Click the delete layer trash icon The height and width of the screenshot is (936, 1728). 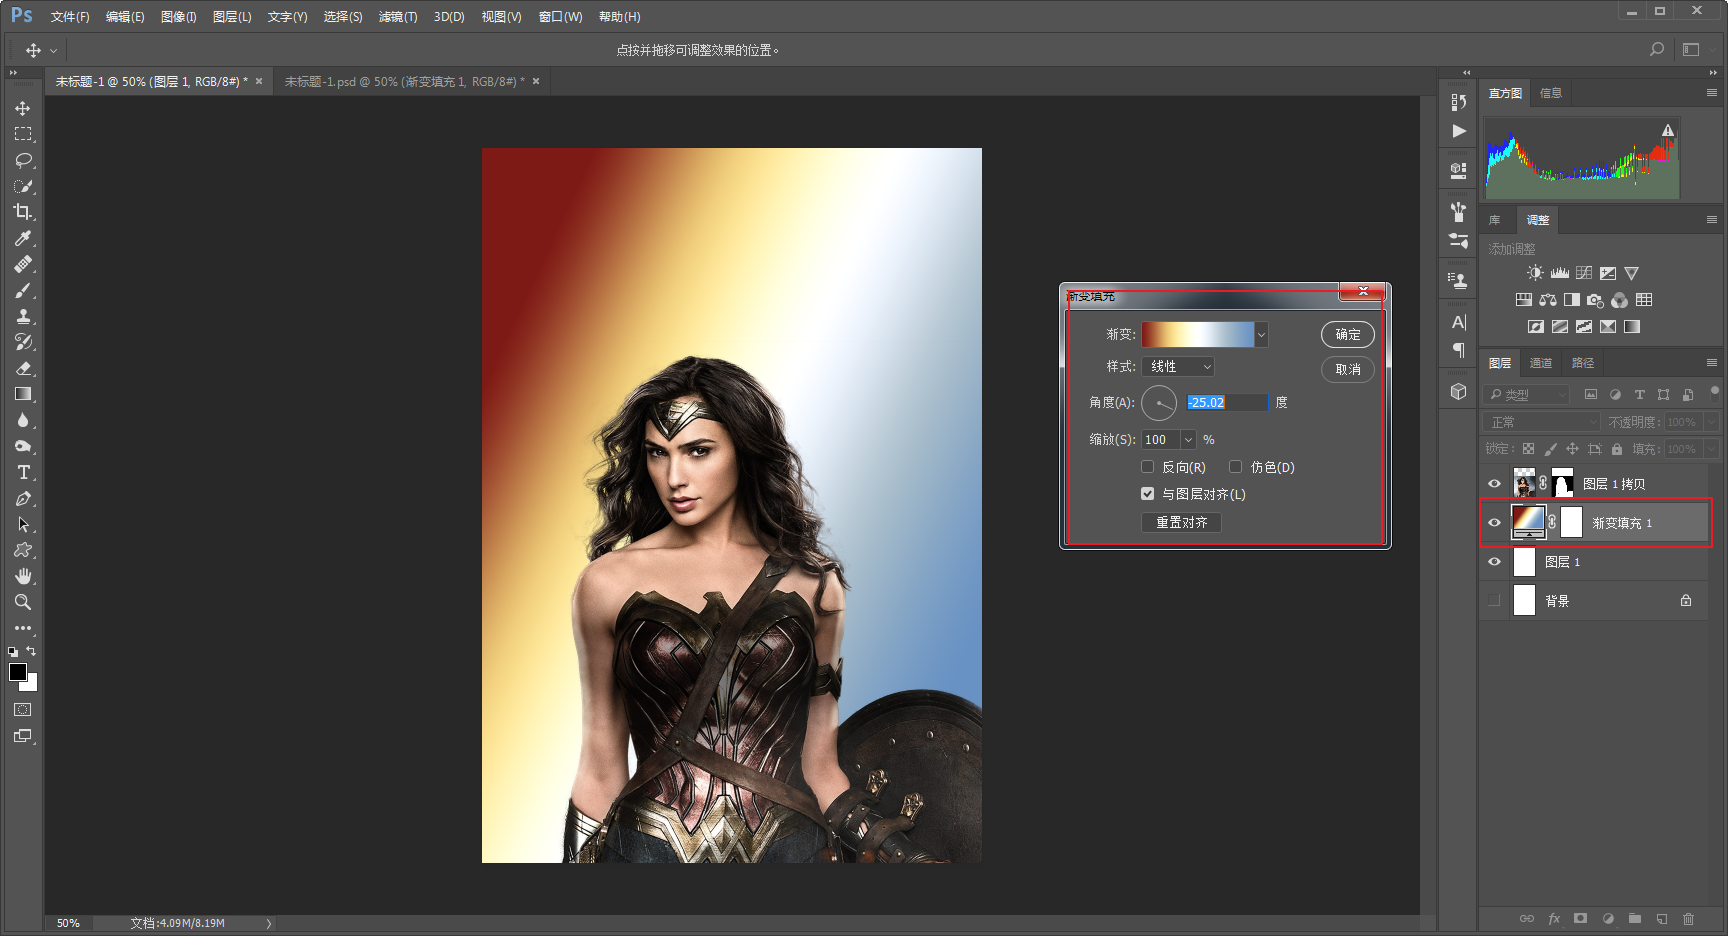click(1688, 918)
